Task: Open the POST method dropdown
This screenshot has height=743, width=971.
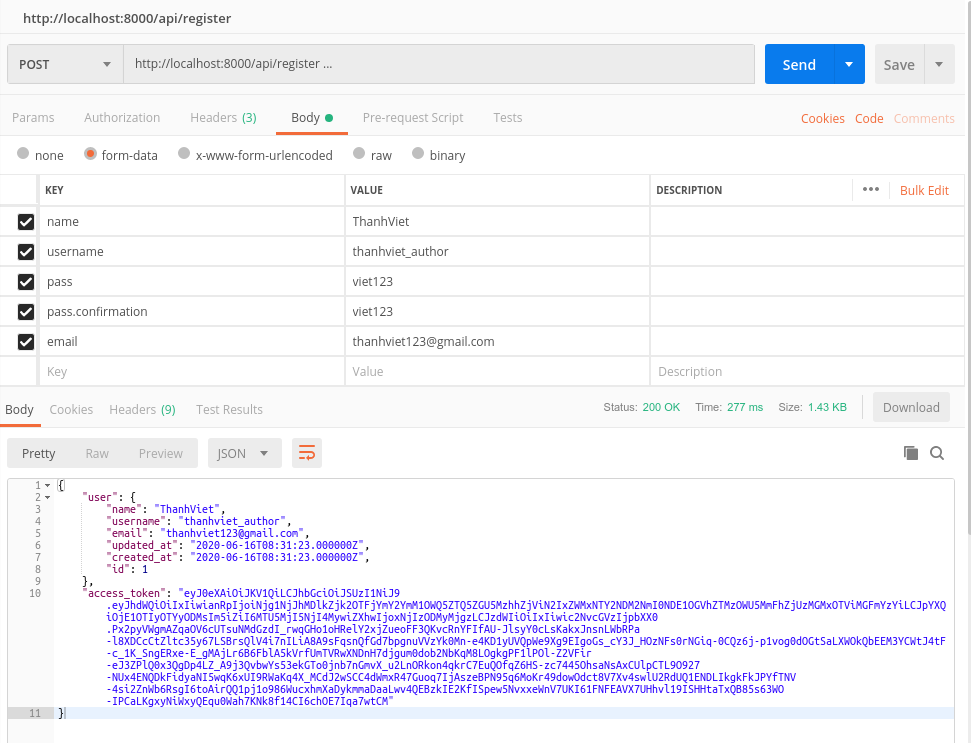Action: [64, 64]
